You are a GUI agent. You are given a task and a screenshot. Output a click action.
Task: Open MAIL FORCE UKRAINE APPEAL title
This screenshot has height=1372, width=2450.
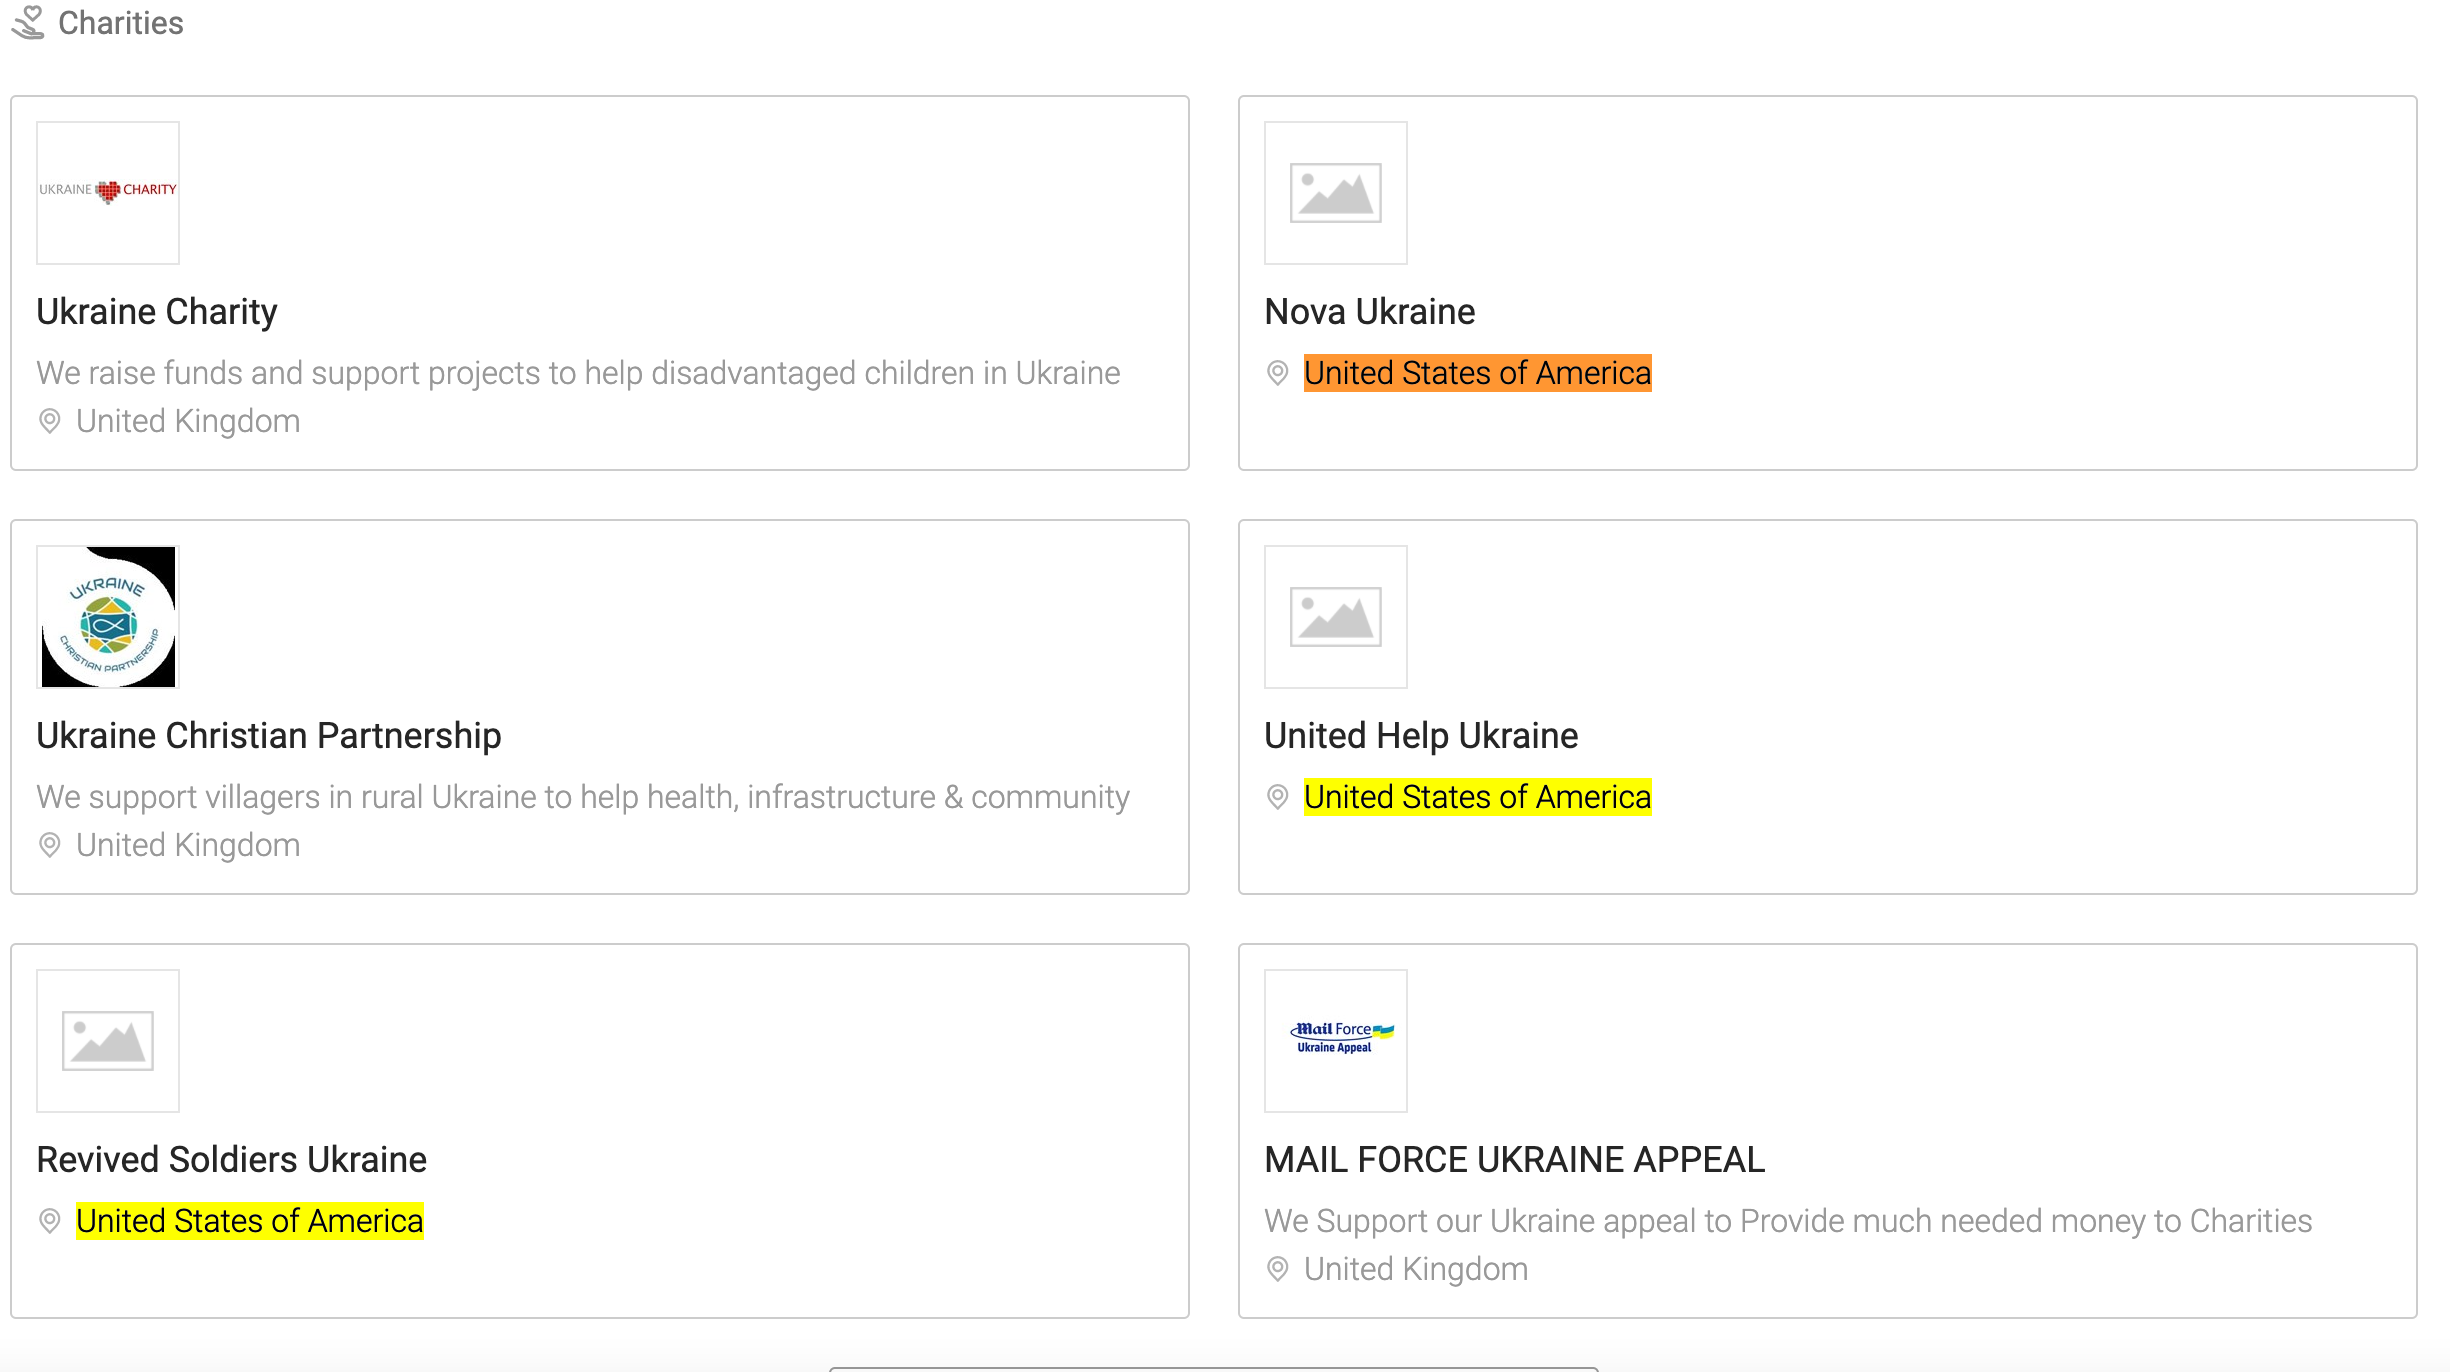pyautogui.click(x=1514, y=1160)
